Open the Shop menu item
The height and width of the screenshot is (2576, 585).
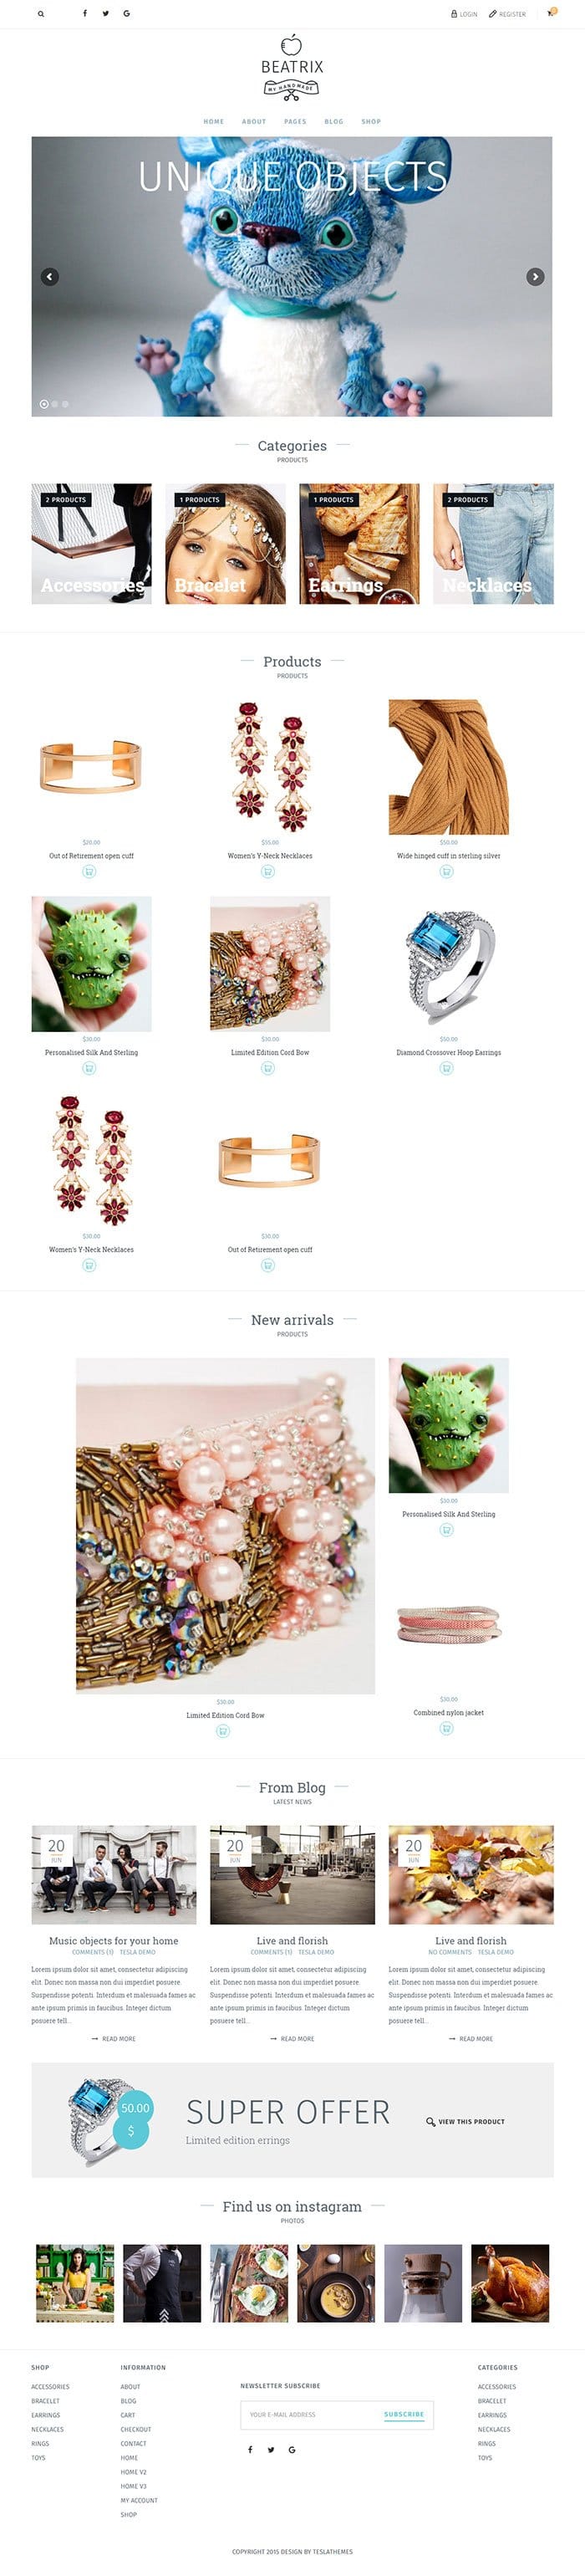(371, 122)
